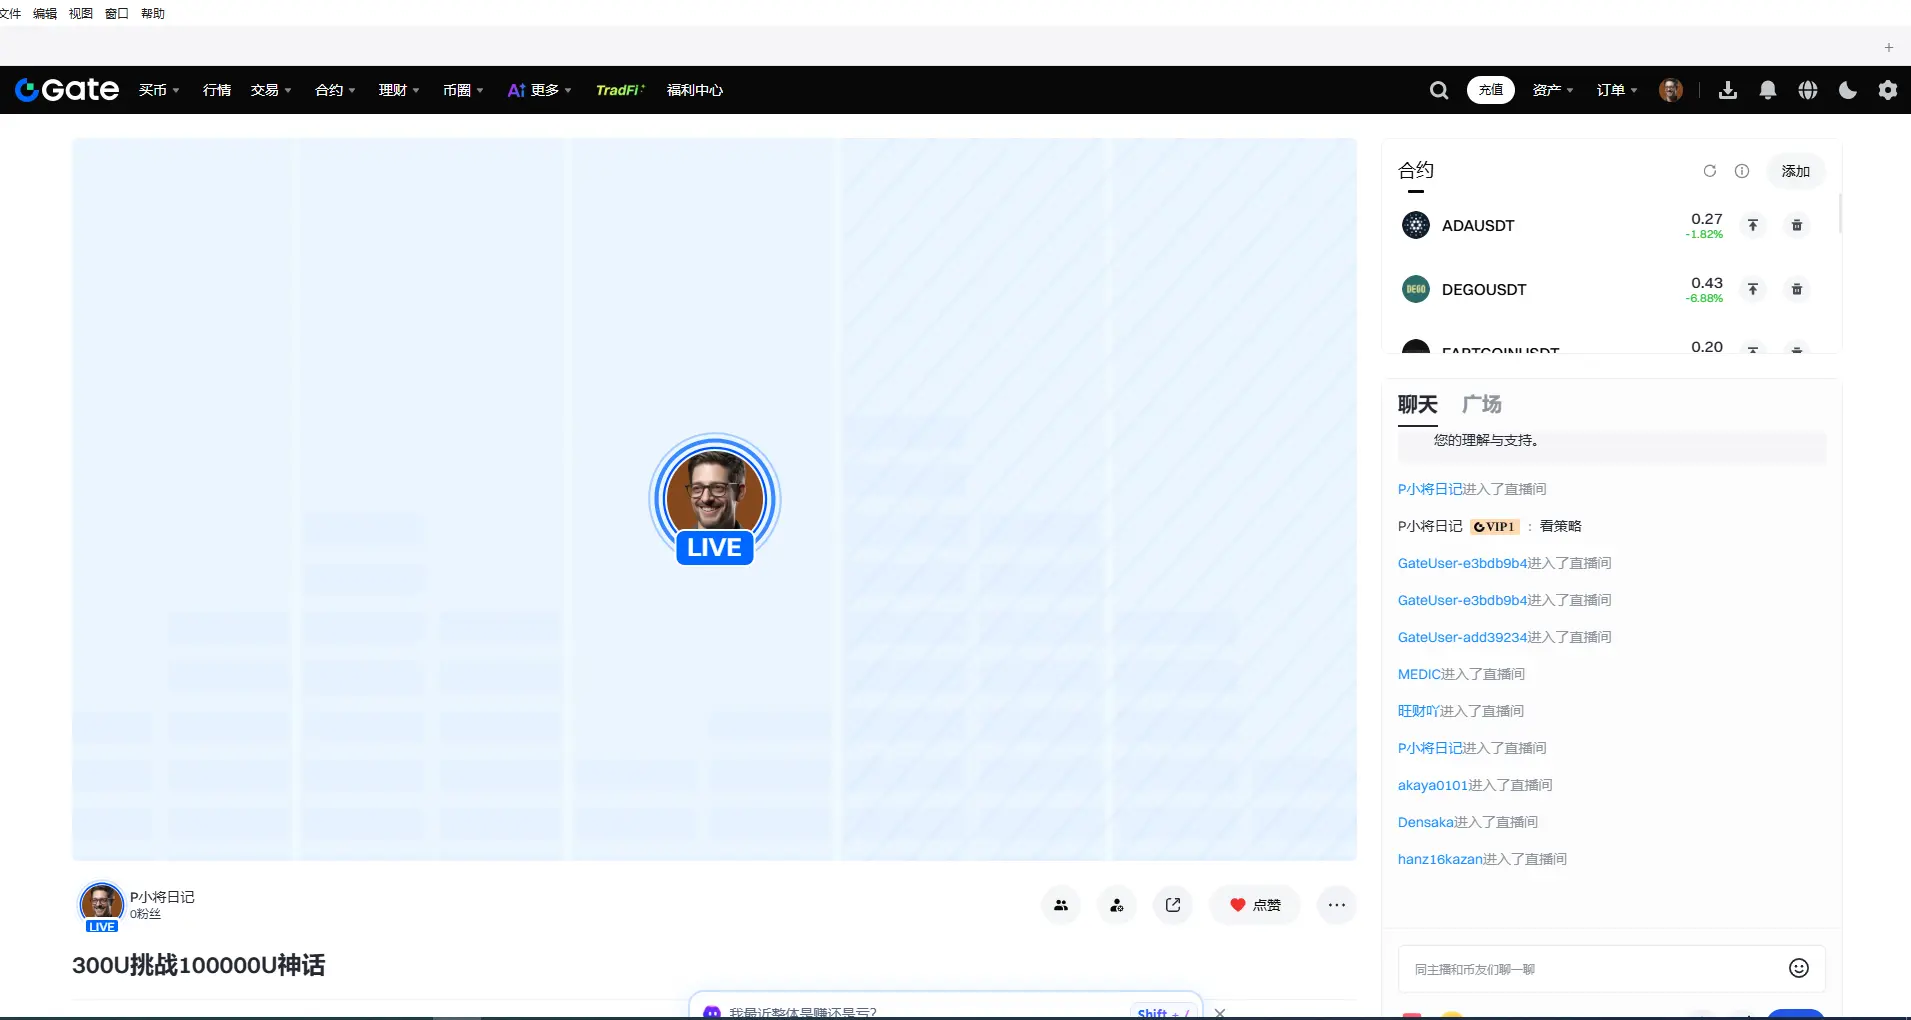Expand the AI 更多 dropdown
Viewport: 1911px width, 1020px height.
coord(540,90)
